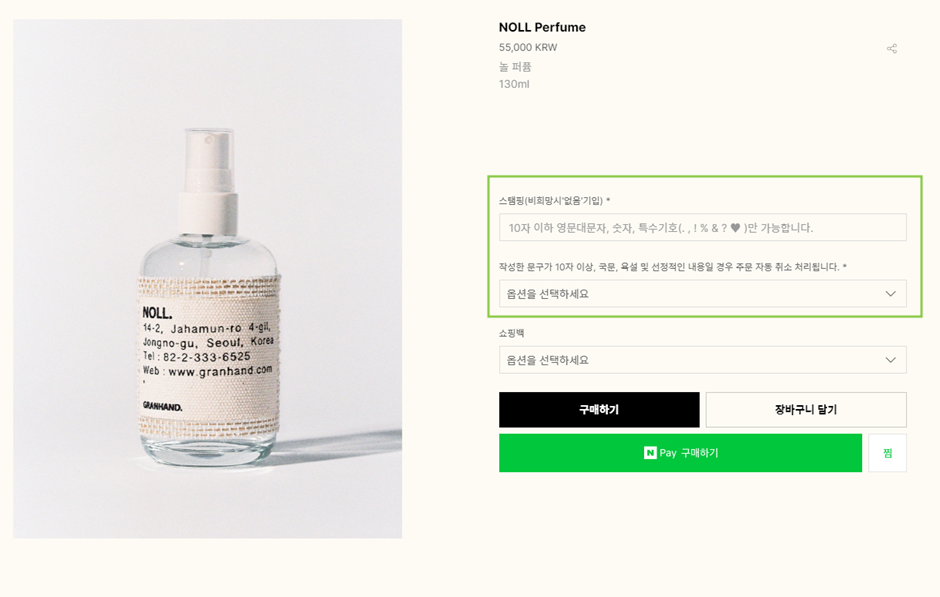Click the 스탬핑(비희망시'없음'기입) label
This screenshot has width=940, height=597.
click(x=551, y=201)
